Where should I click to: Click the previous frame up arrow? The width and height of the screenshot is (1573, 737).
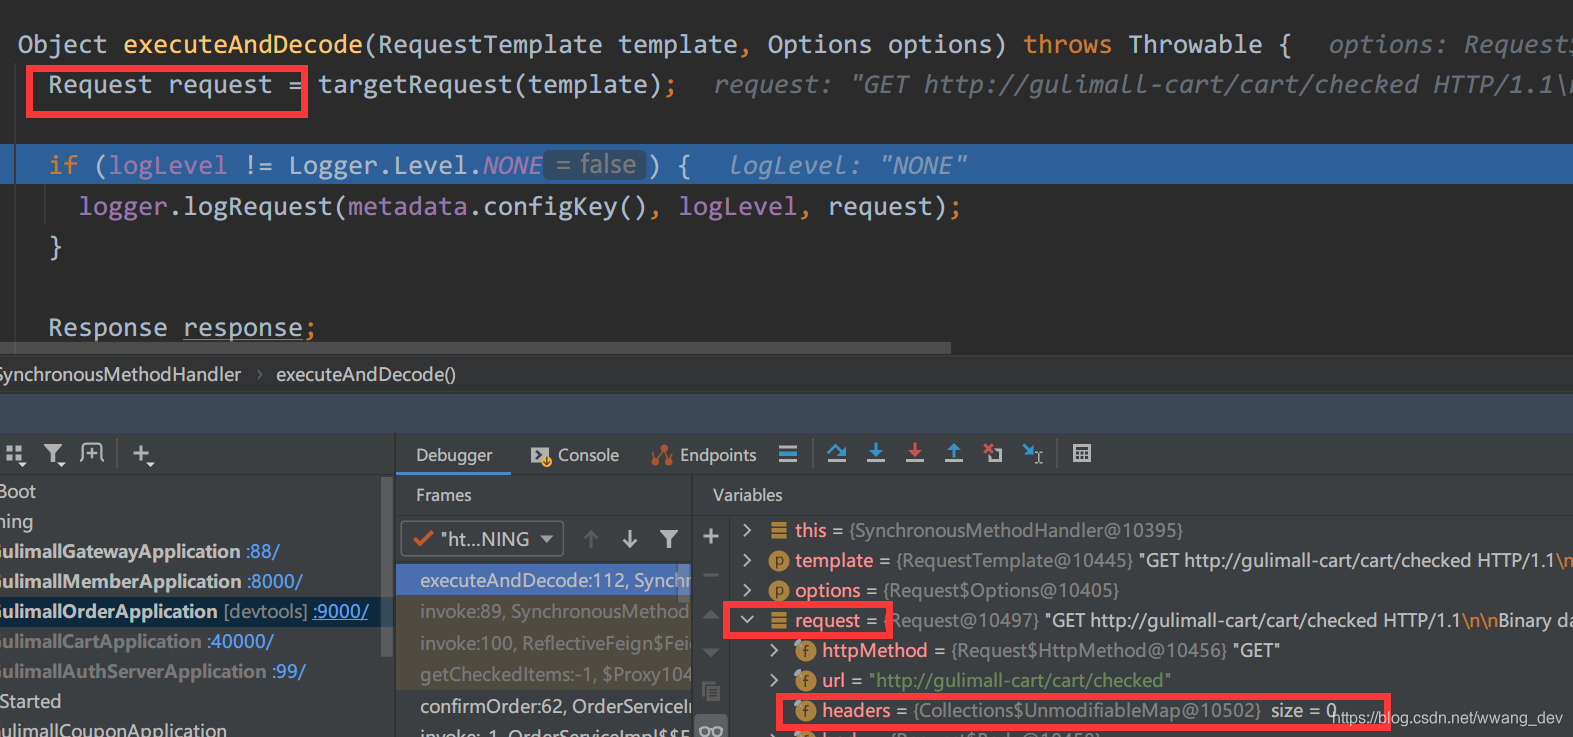tap(591, 539)
